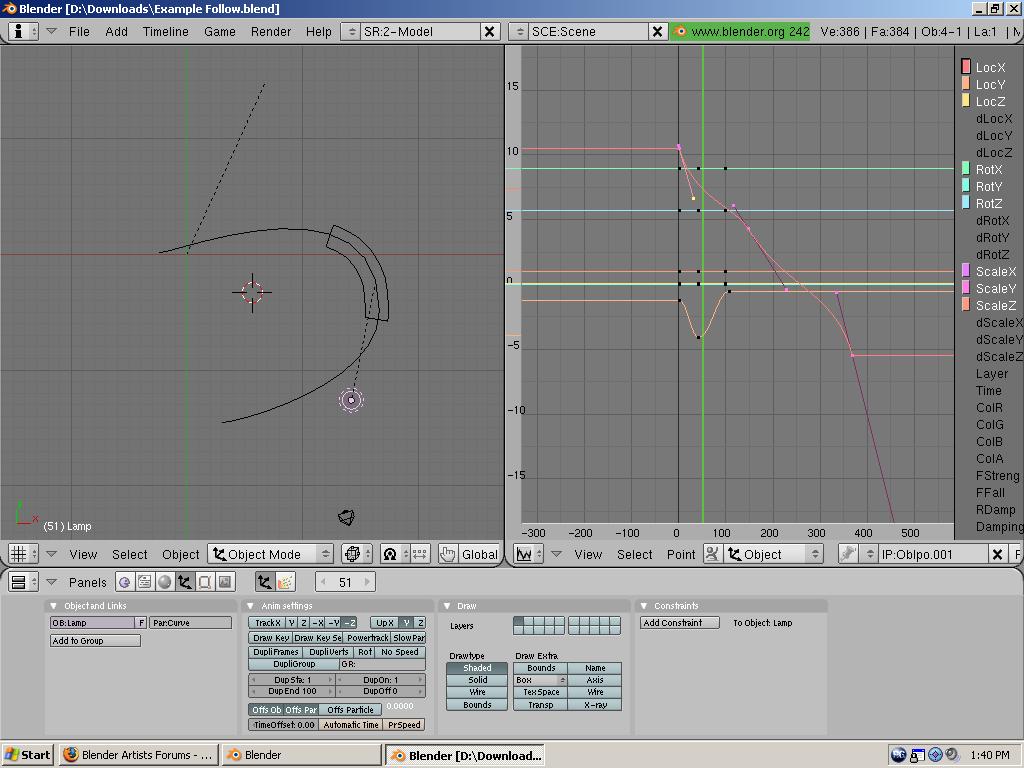
Task: Delete the IP:ObIpo.001 datablock link (X)
Action: coord(997,554)
